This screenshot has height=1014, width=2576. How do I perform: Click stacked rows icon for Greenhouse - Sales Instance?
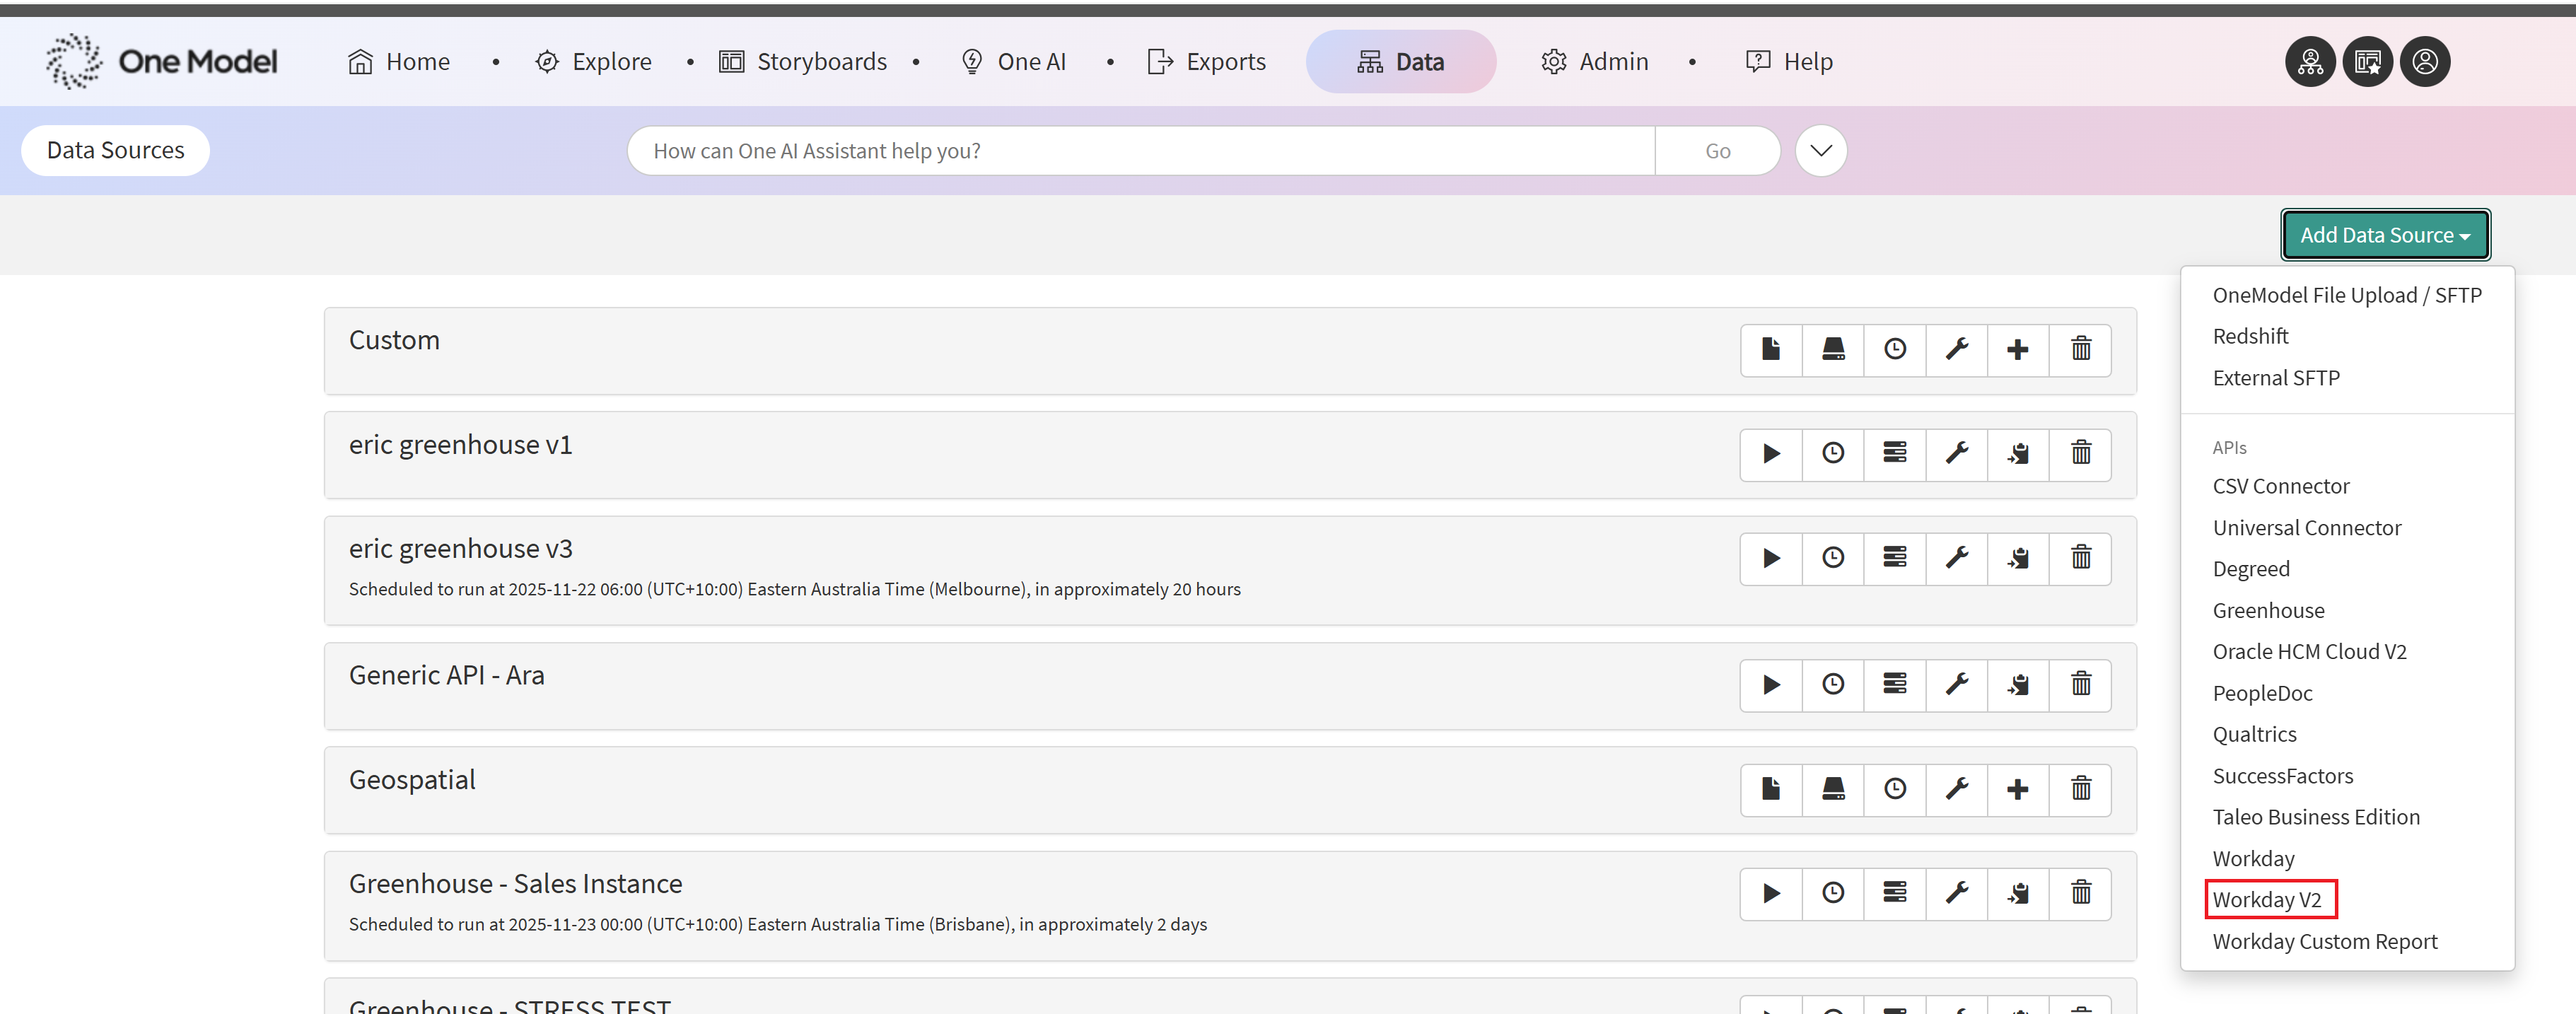click(x=1894, y=893)
